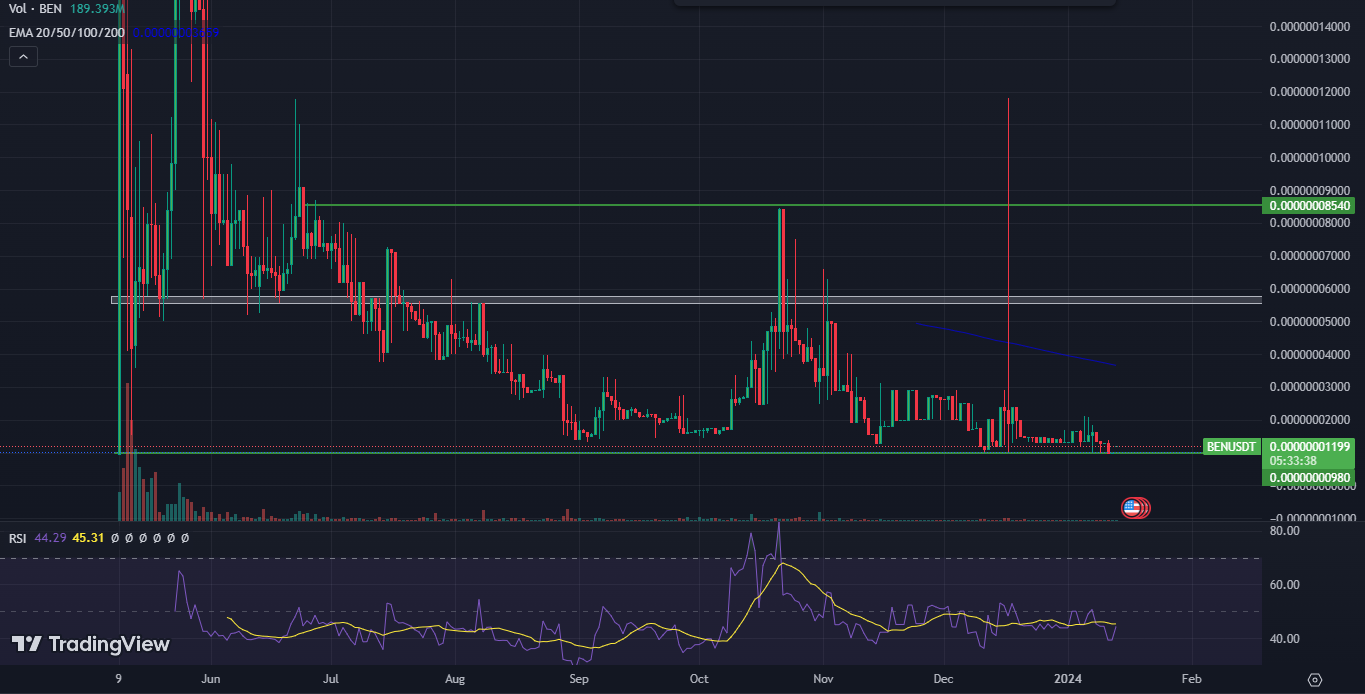Click the RSI moving average value 45.31
Viewport: 1365px width, 694px height.
click(87, 538)
